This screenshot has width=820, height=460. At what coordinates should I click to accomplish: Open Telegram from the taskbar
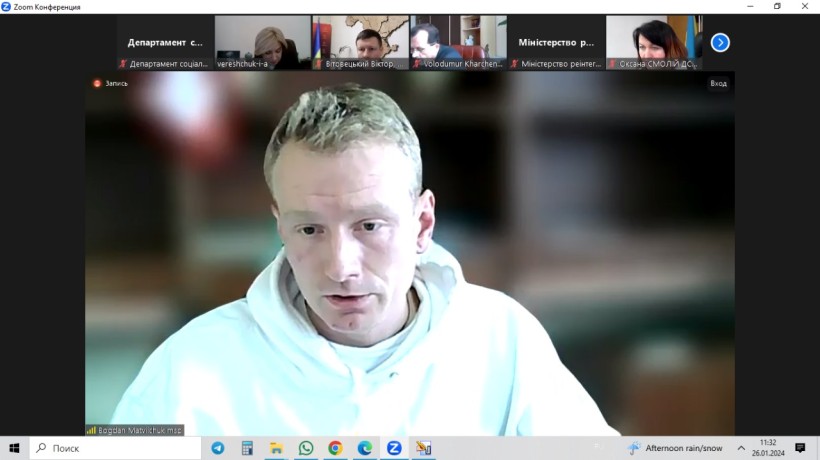(x=218, y=448)
